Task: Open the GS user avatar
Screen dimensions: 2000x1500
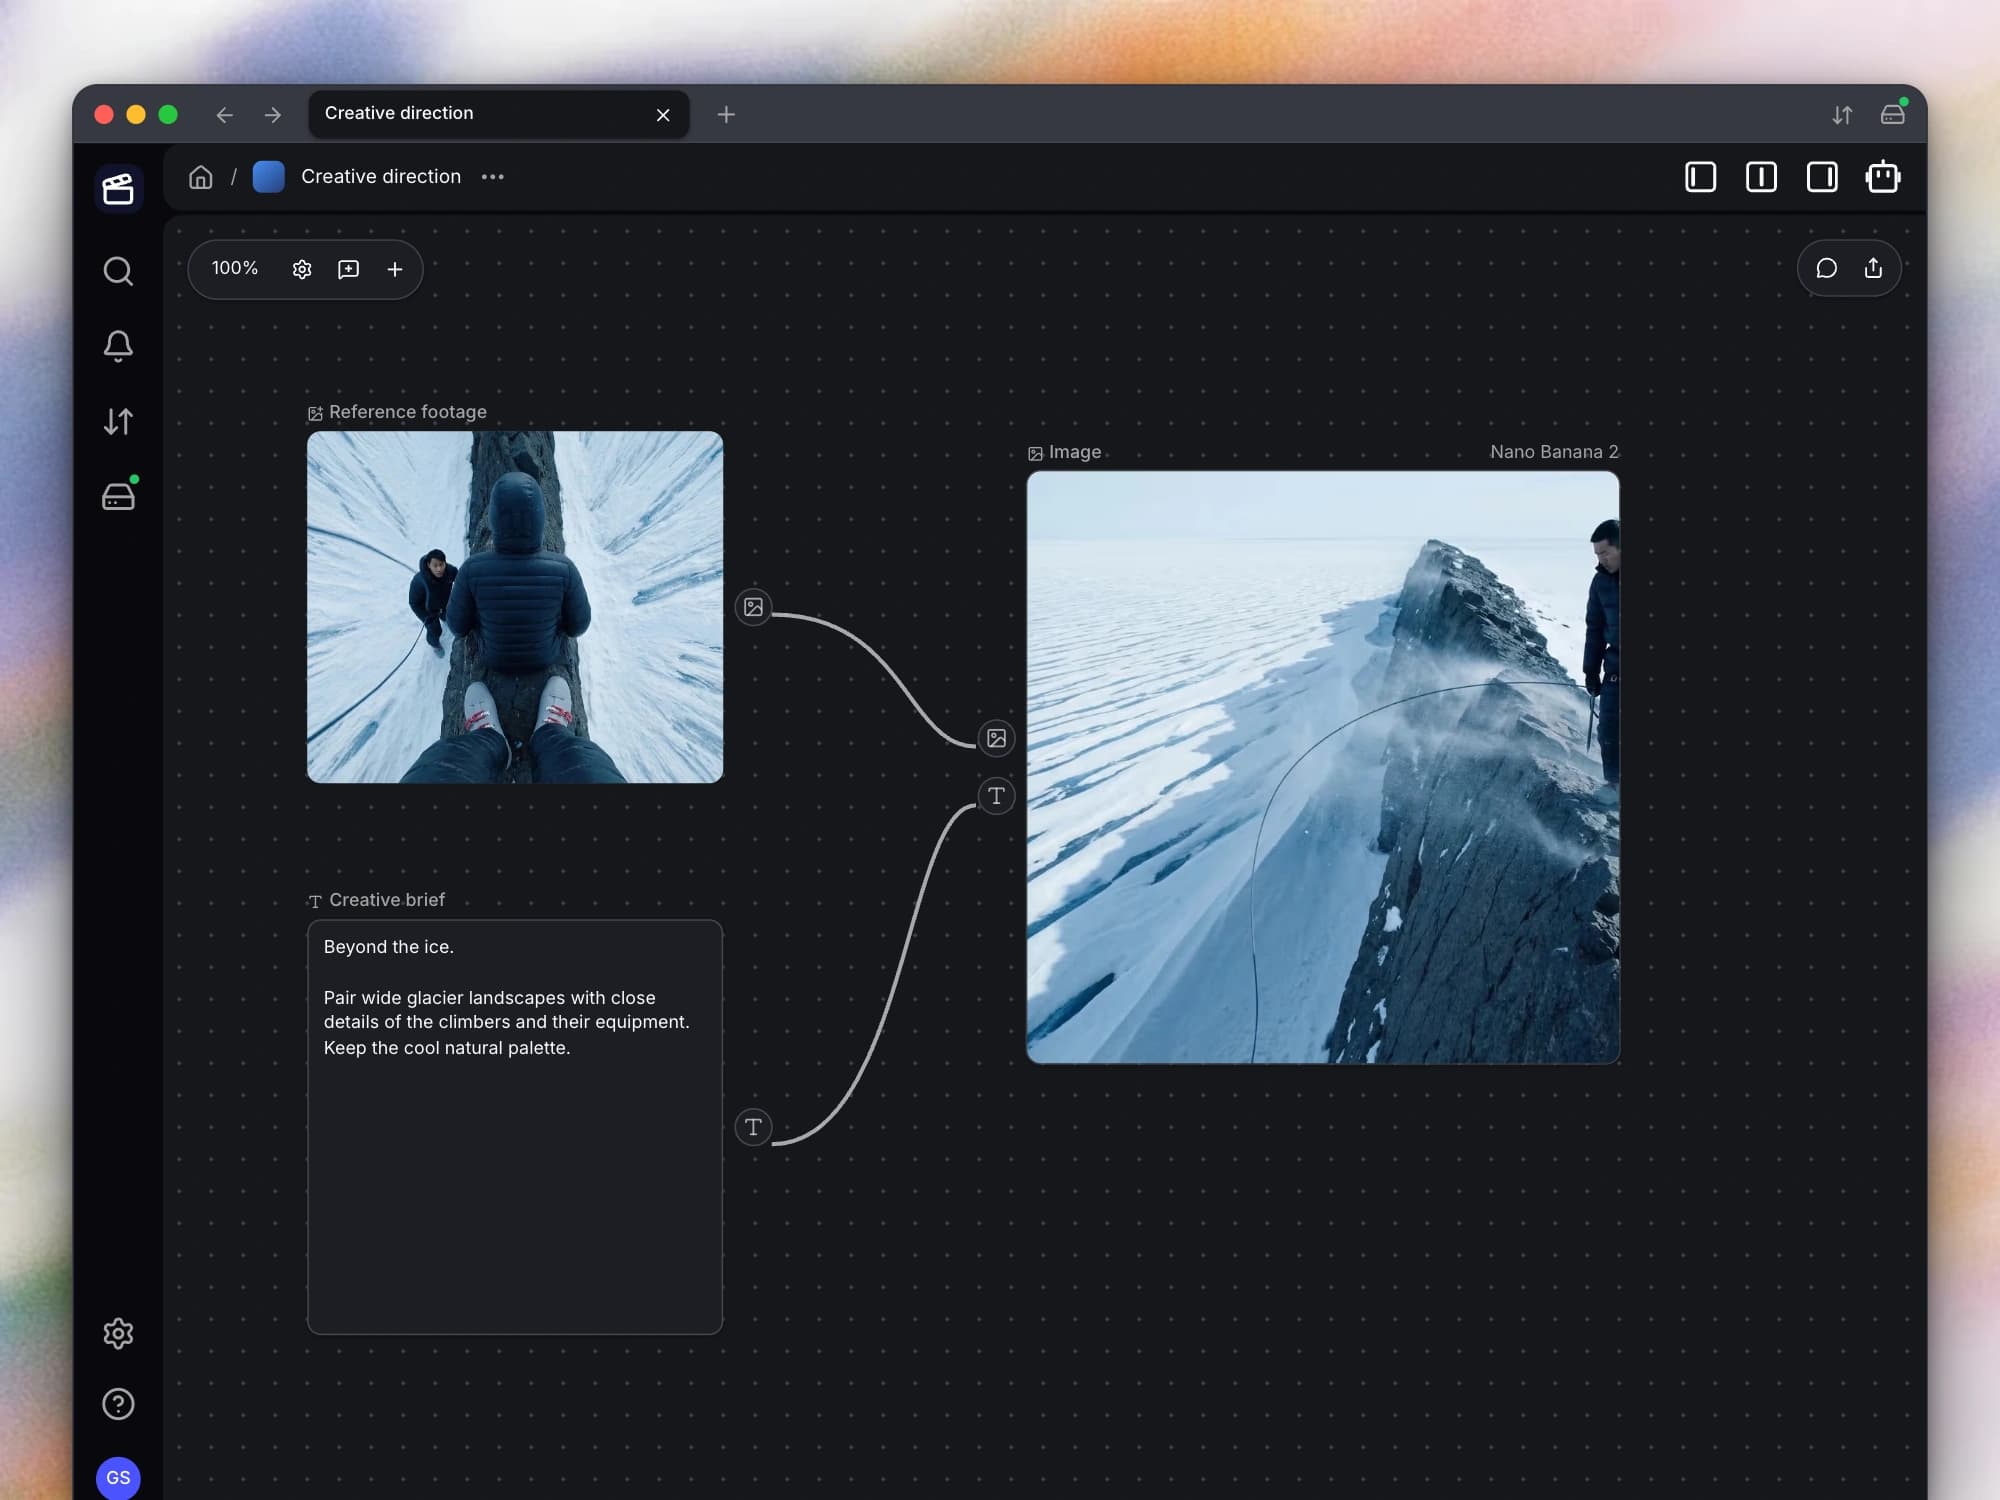Action: coord(118,1477)
